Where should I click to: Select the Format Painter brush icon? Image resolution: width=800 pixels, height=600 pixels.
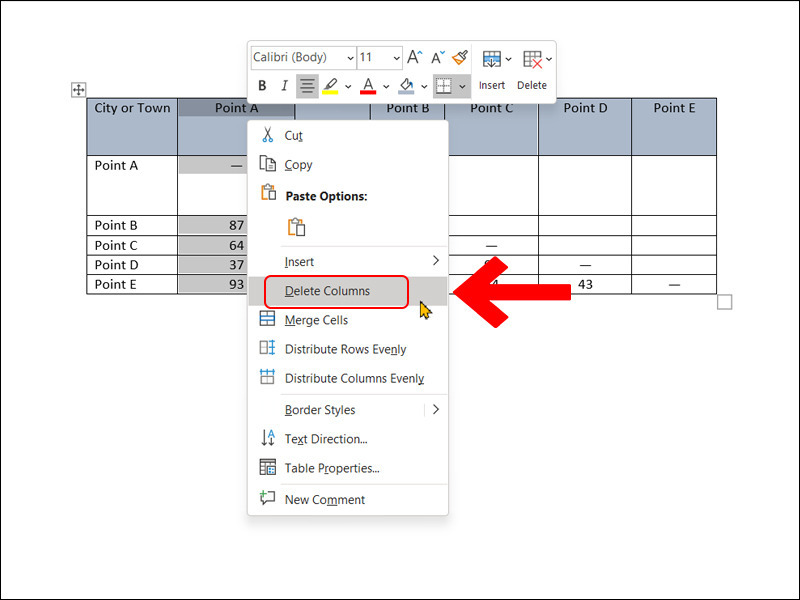(459, 58)
